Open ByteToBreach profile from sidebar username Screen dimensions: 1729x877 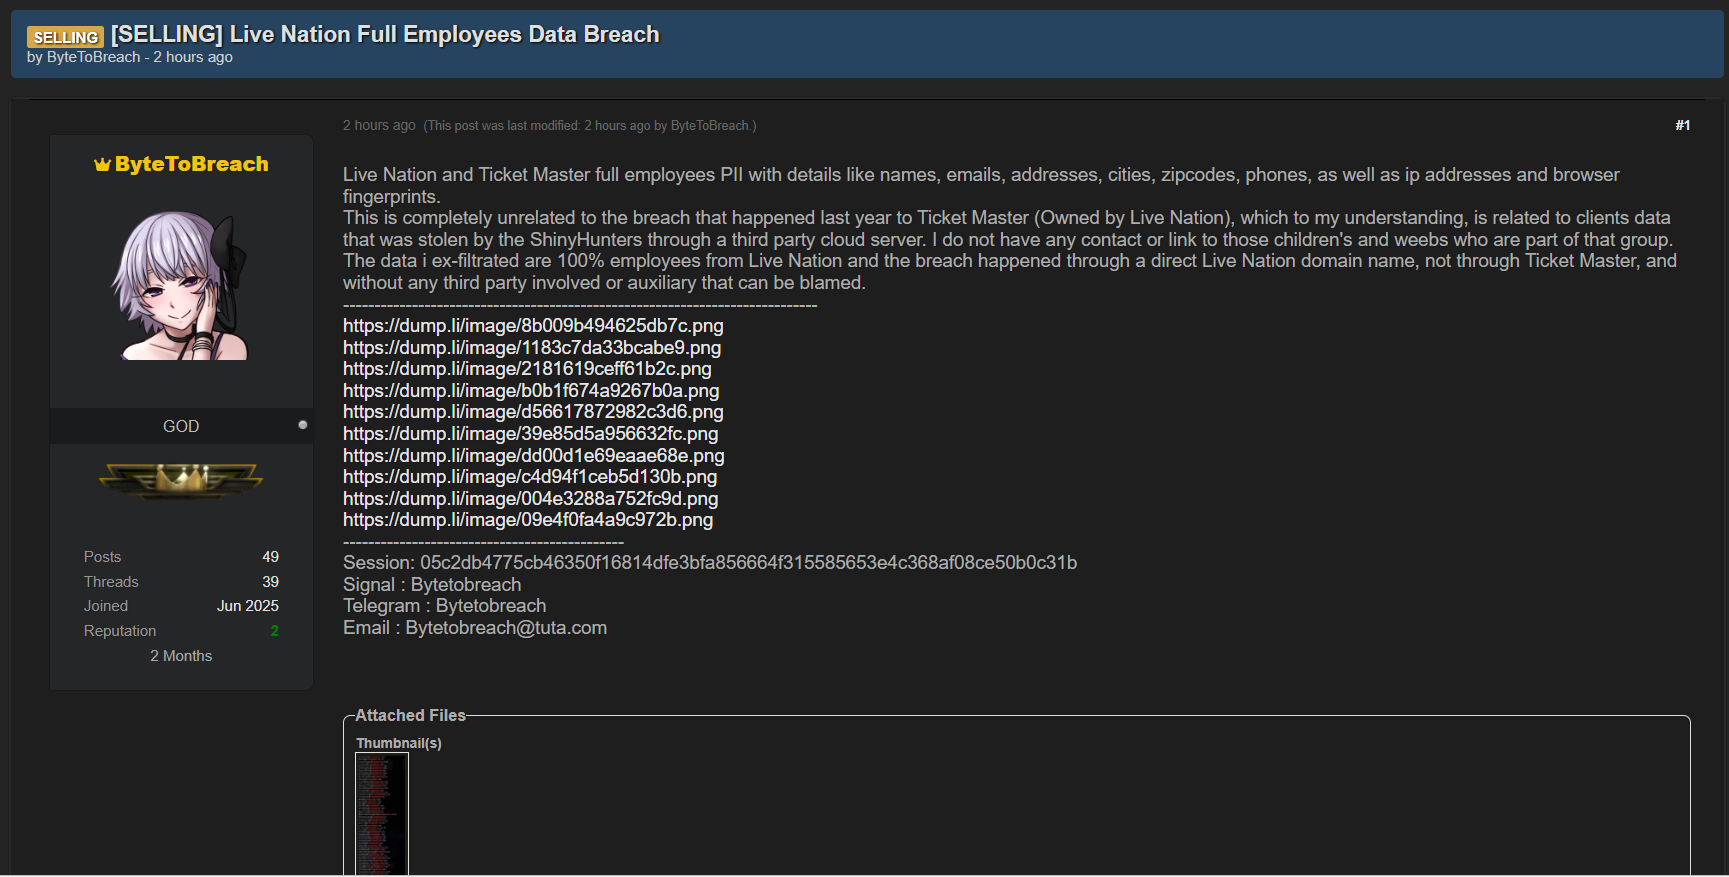coord(191,164)
